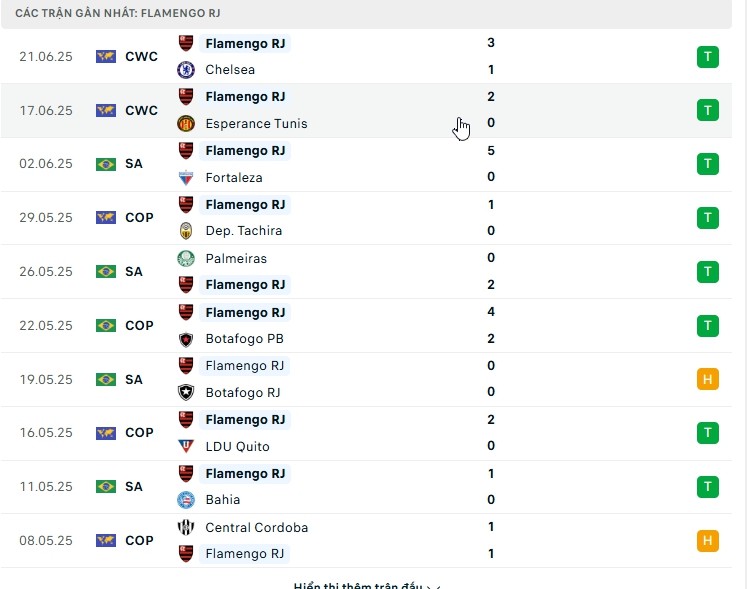The height and width of the screenshot is (589, 747).
Task: Click the green T badge for Bahia match
Action: click(708, 487)
